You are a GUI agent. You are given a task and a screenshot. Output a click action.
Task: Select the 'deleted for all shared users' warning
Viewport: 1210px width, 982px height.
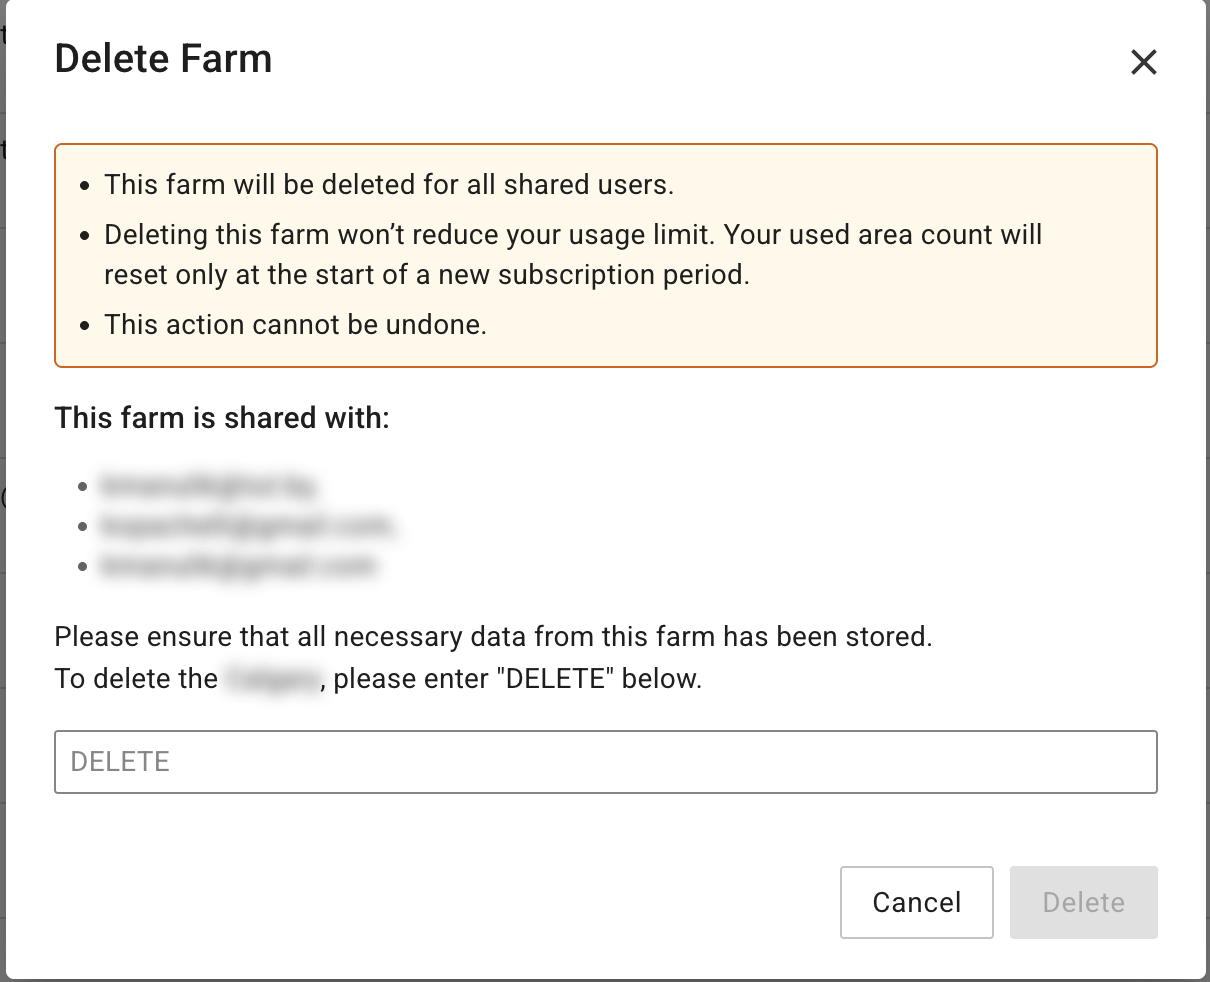coord(389,185)
